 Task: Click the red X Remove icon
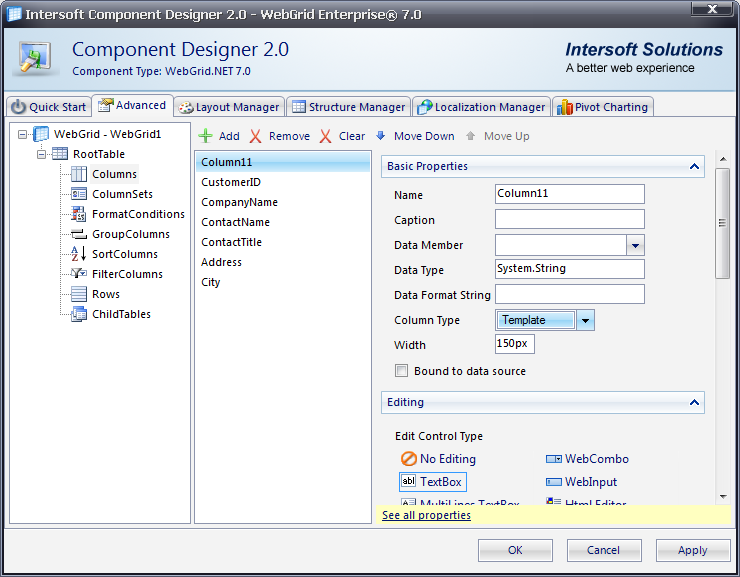click(x=256, y=136)
